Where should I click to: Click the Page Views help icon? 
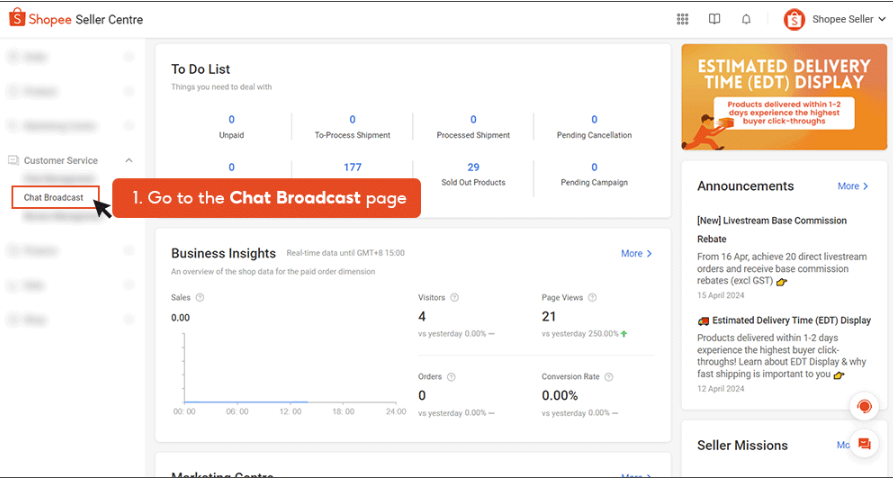click(x=592, y=297)
